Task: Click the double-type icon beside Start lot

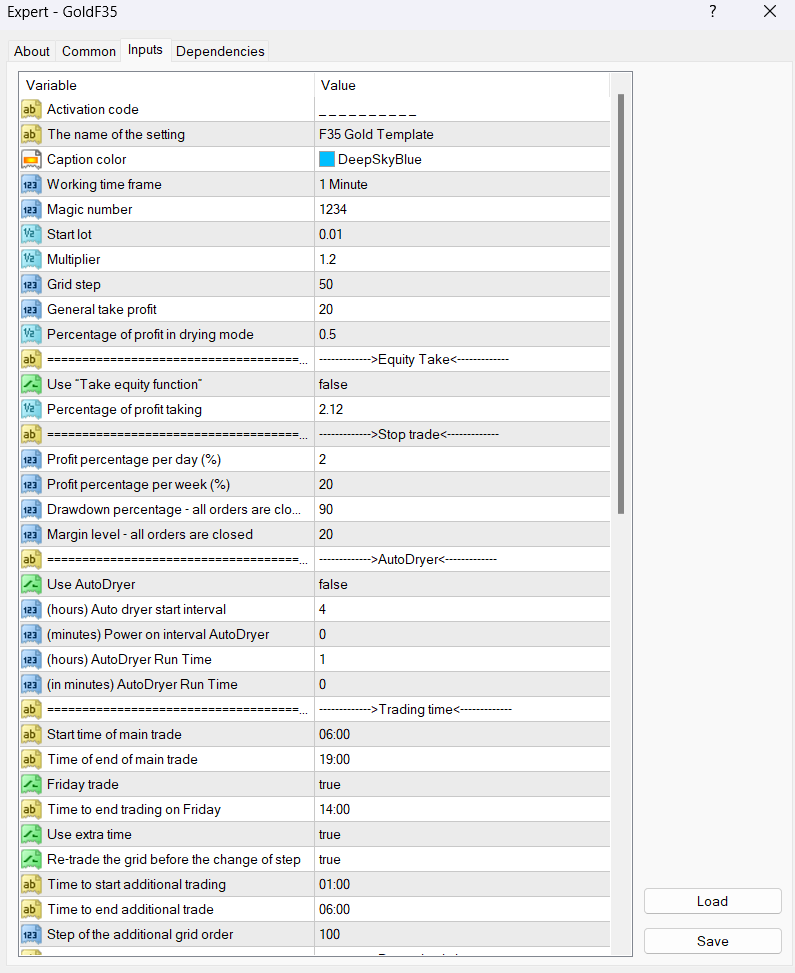Action: coord(31,235)
